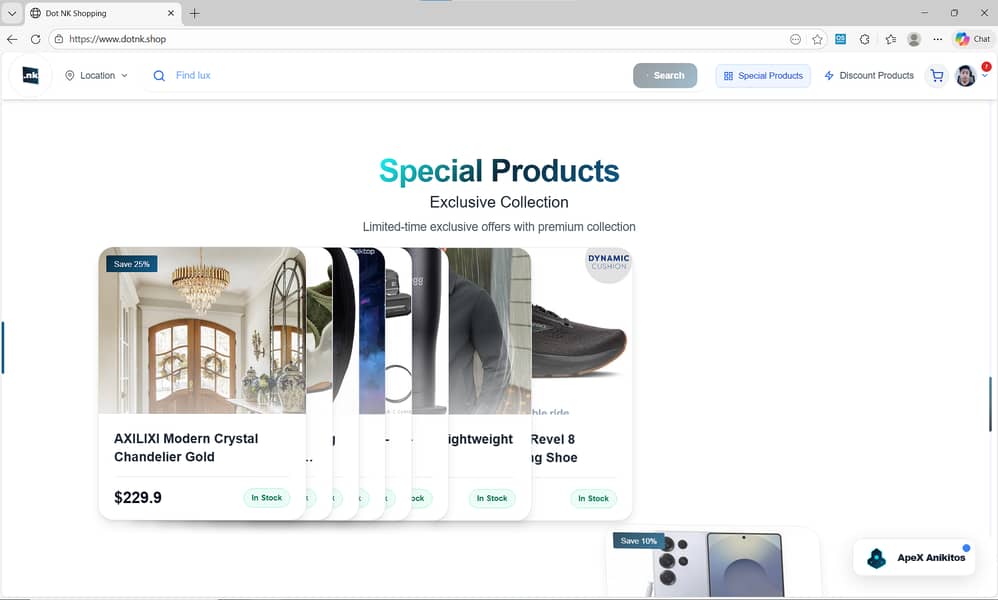This screenshot has width=998, height=600.
Task: Click lightweight card In Stock badge
Action: pyautogui.click(x=492, y=498)
